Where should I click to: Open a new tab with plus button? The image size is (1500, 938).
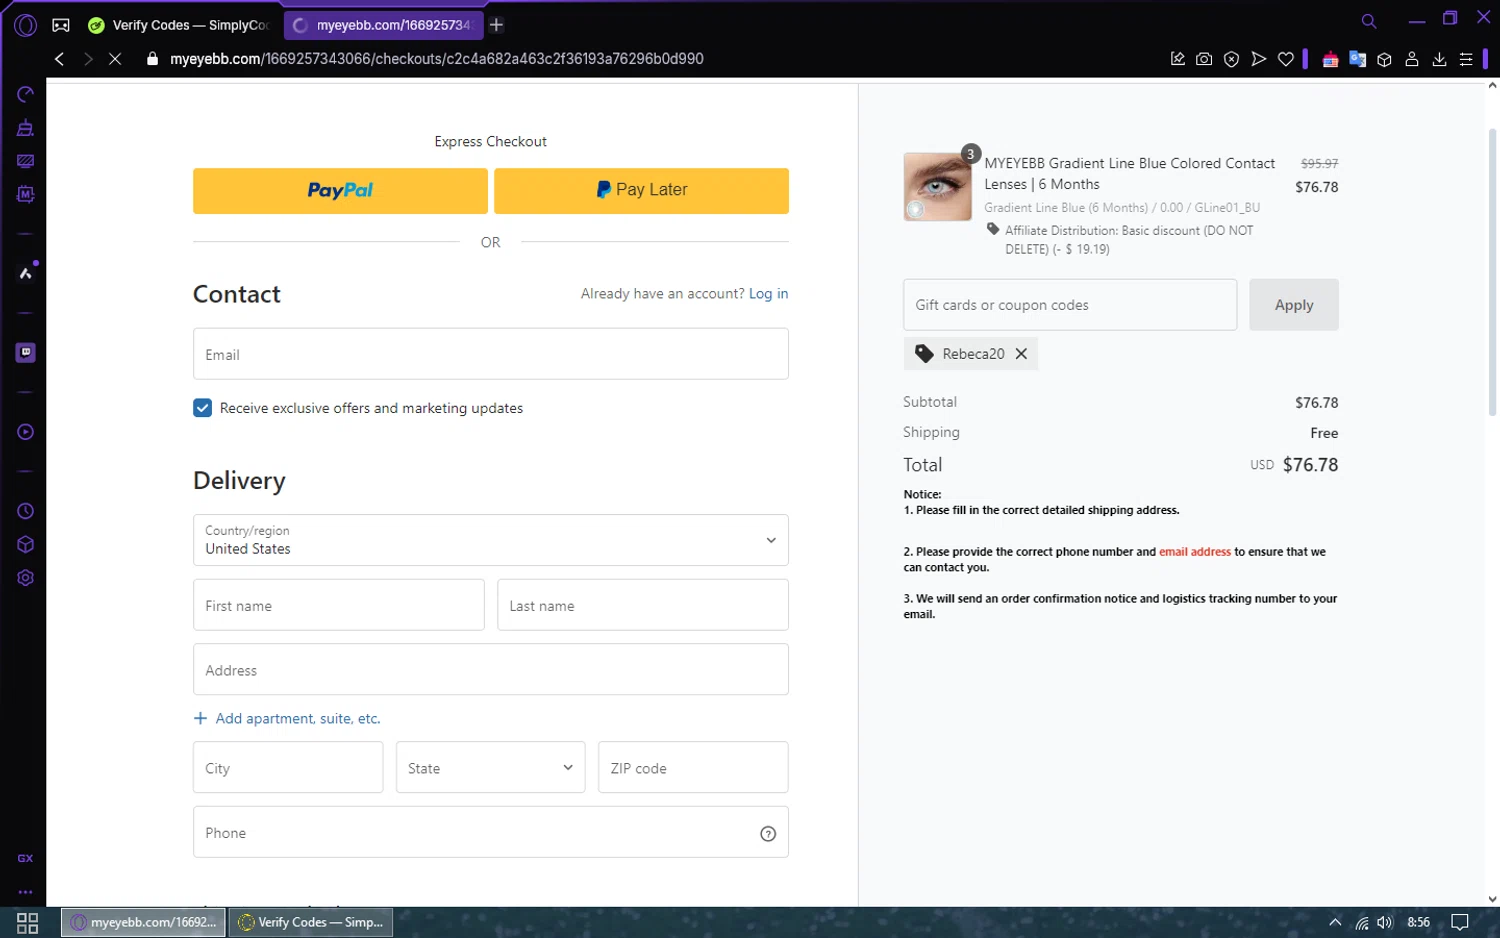(x=496, y=25)
